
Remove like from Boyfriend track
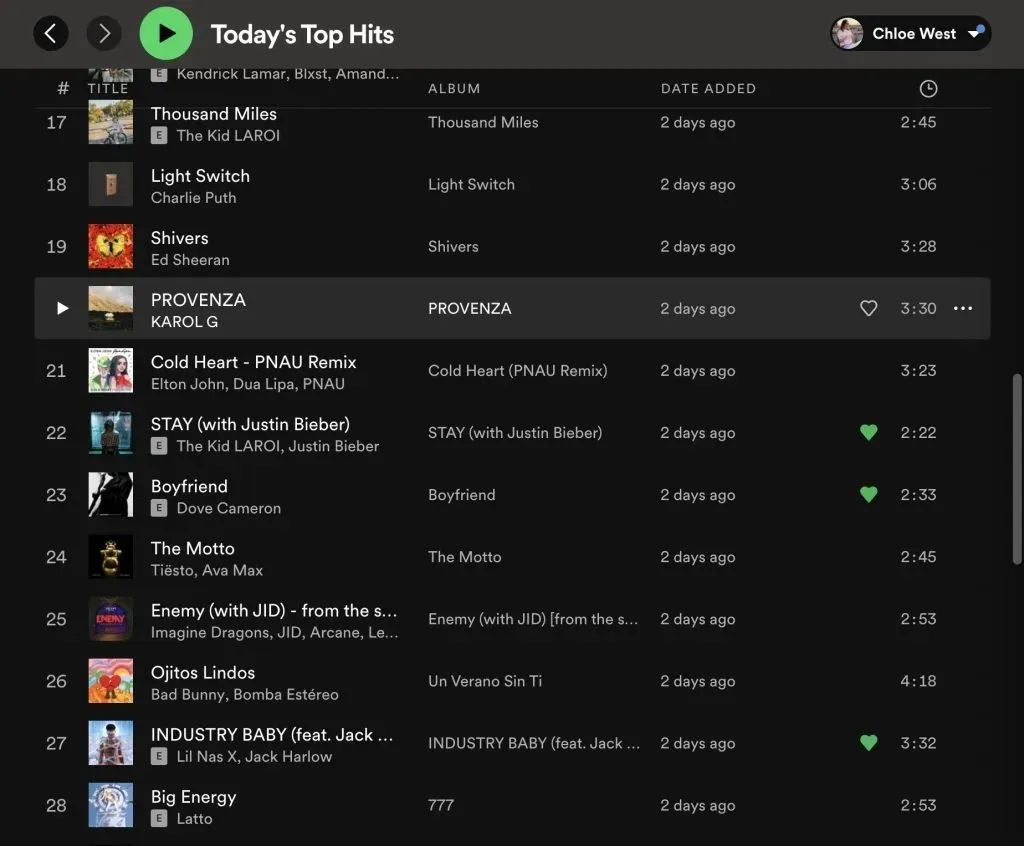(868, 495)
